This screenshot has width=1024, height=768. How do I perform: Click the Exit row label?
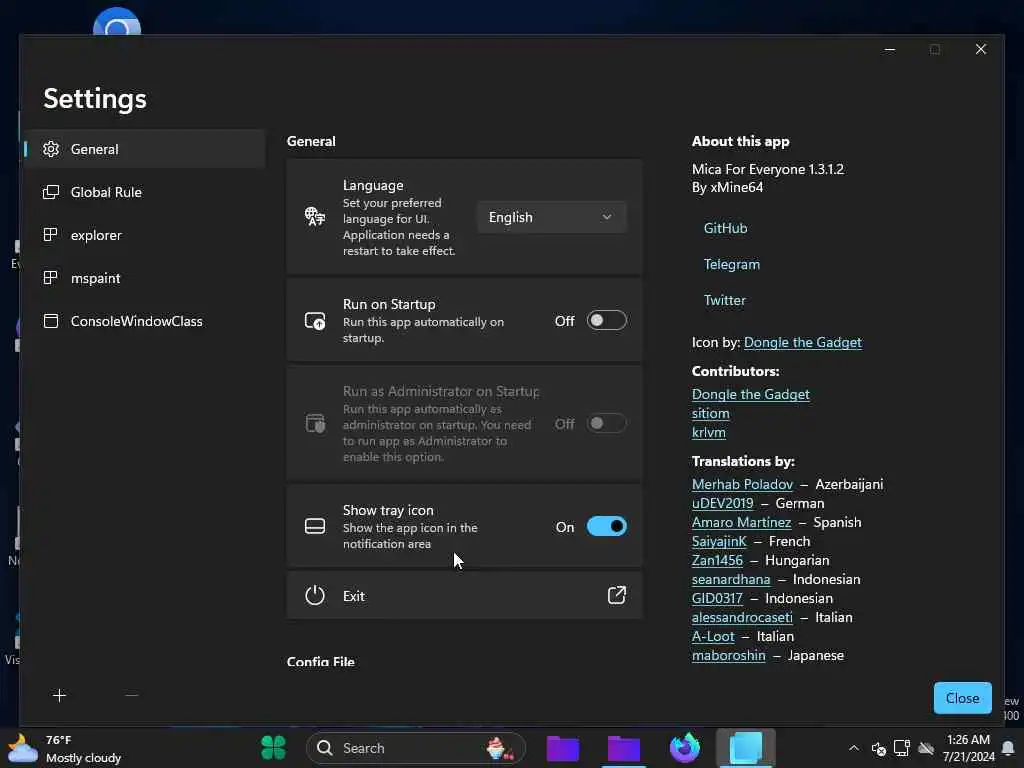[x=354, y=596]
